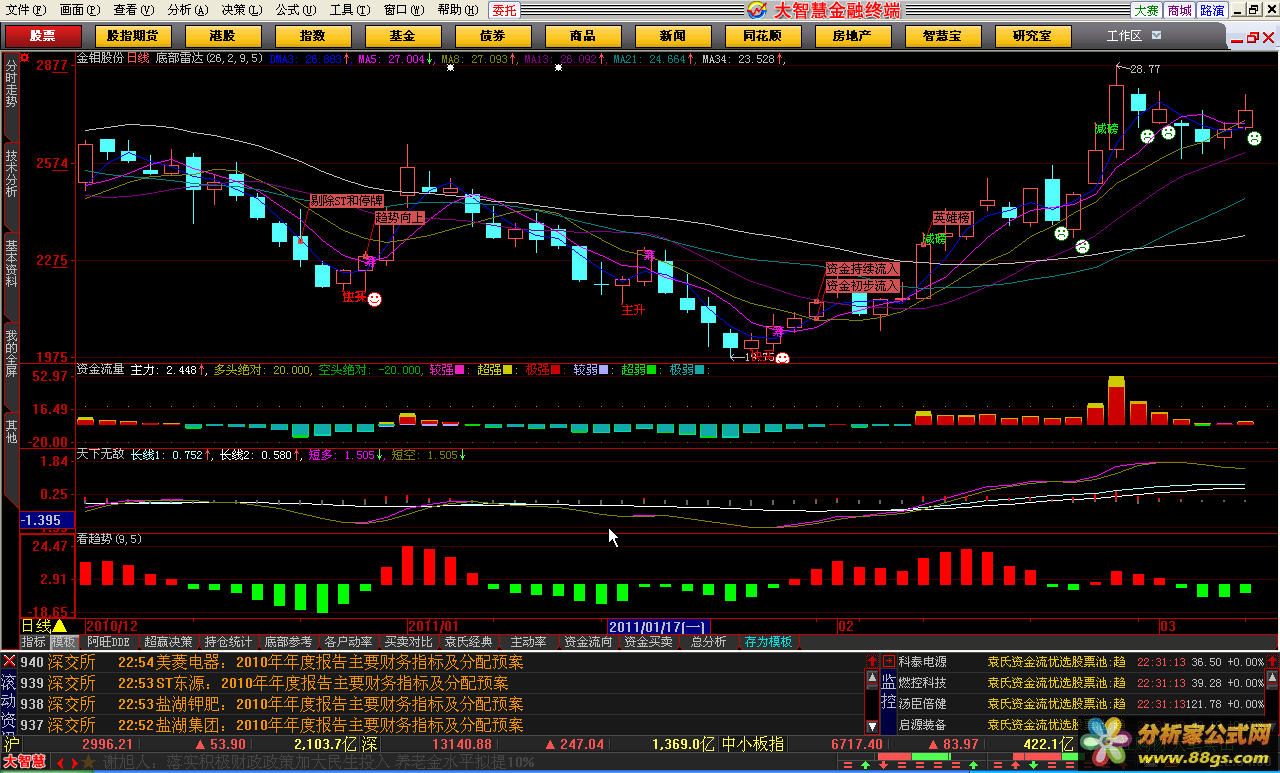
Task: Close the scrolling news panel with red X
Action: pyautogui.click(x=9, y=661)
